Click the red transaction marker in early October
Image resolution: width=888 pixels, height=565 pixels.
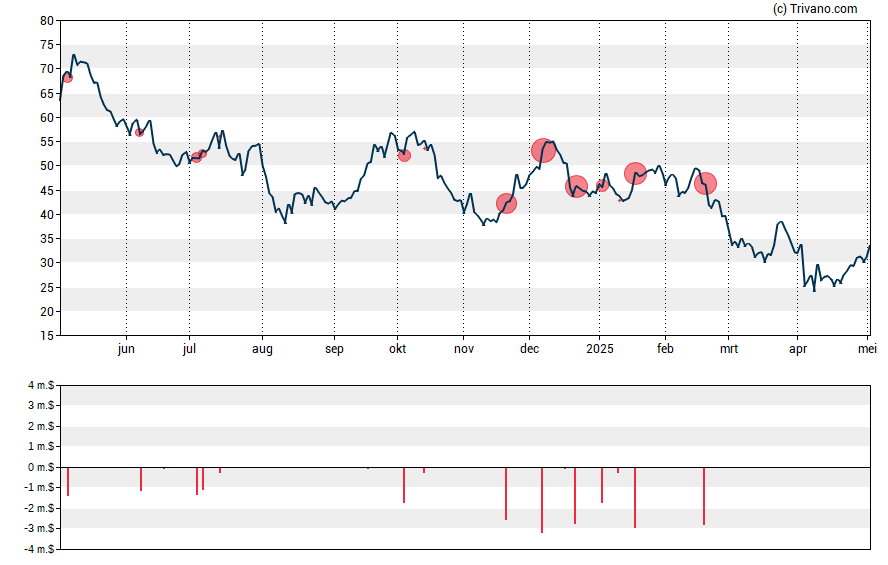point(404,155)
